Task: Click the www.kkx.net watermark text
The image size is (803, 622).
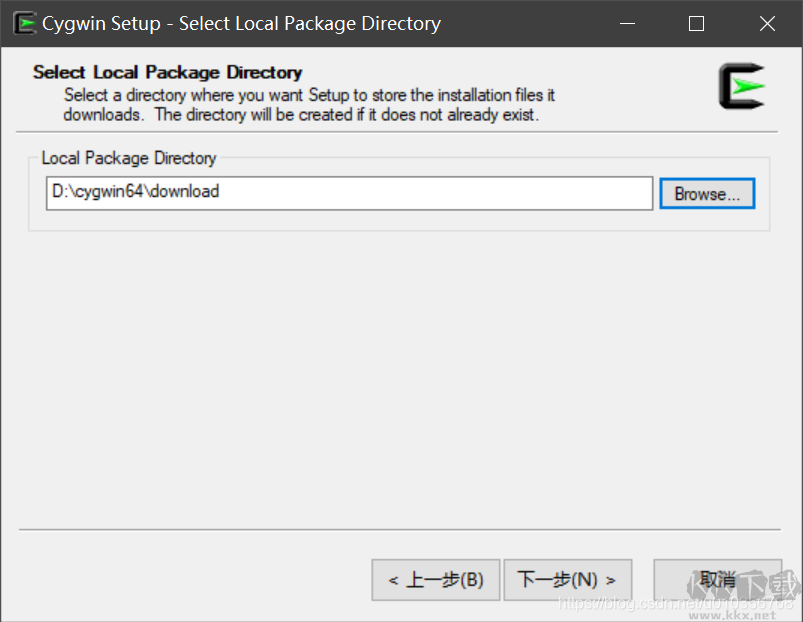Action: coord(739,615)
